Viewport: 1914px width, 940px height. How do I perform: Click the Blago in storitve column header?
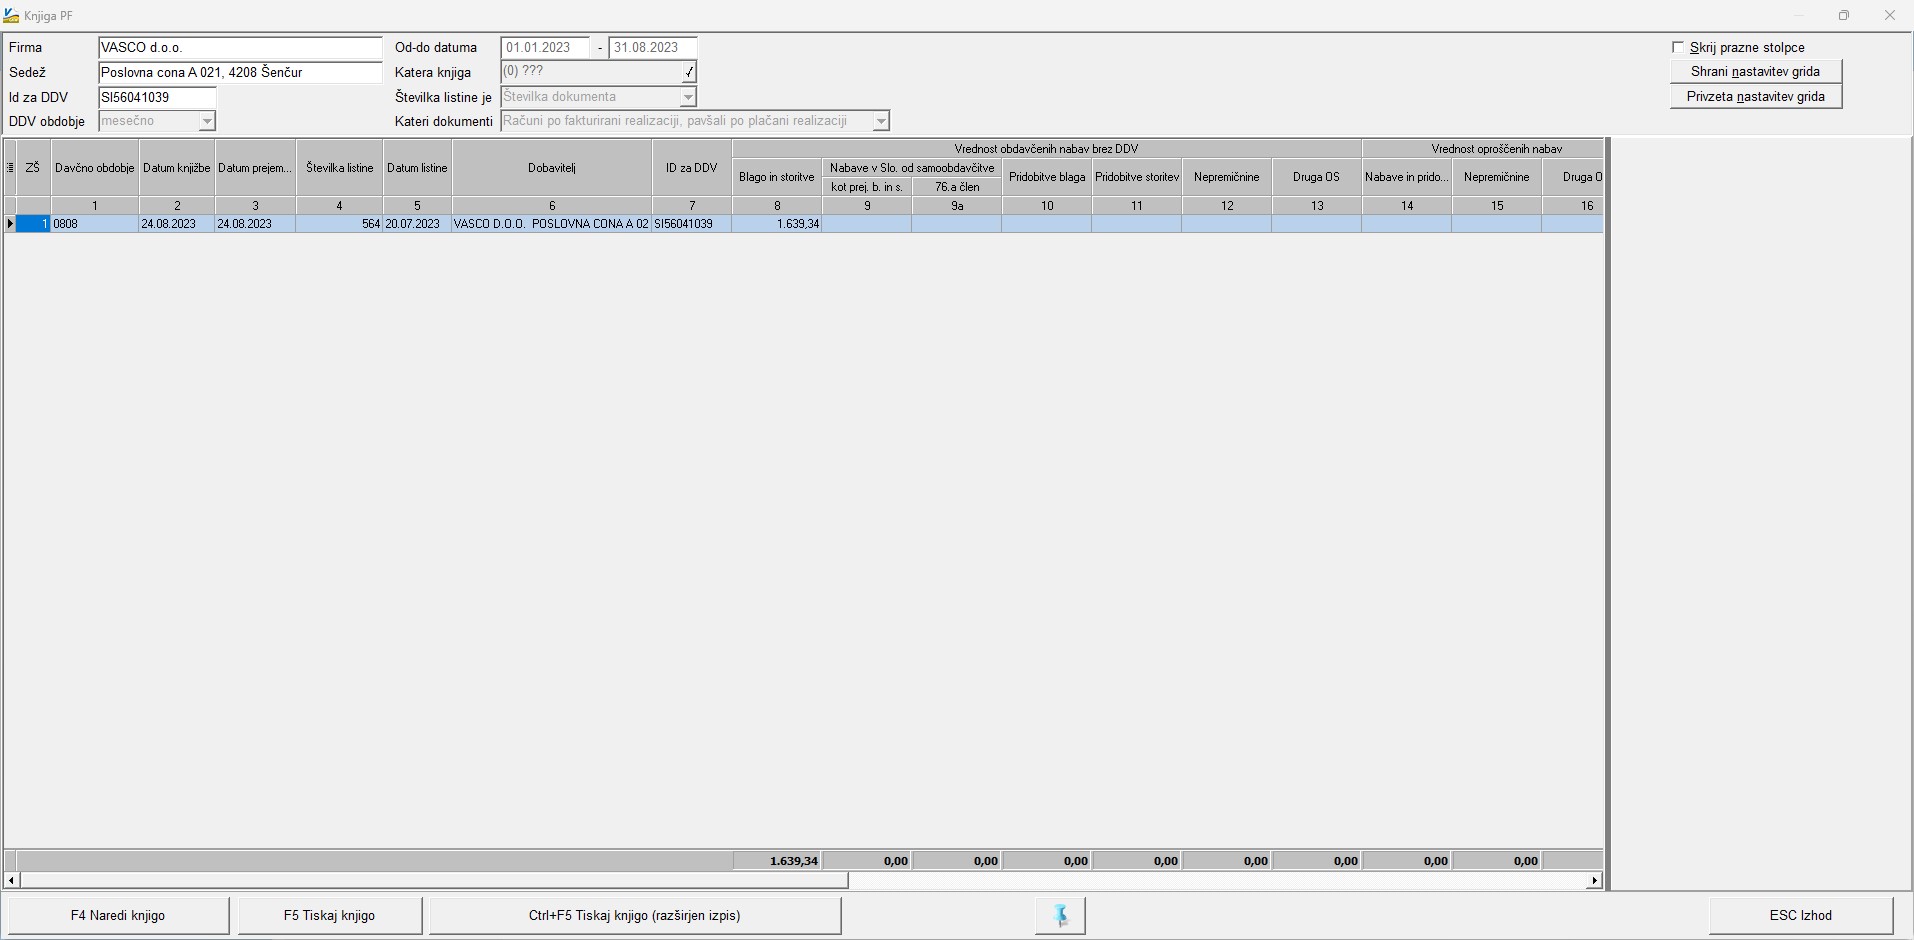tap(777, 177)
